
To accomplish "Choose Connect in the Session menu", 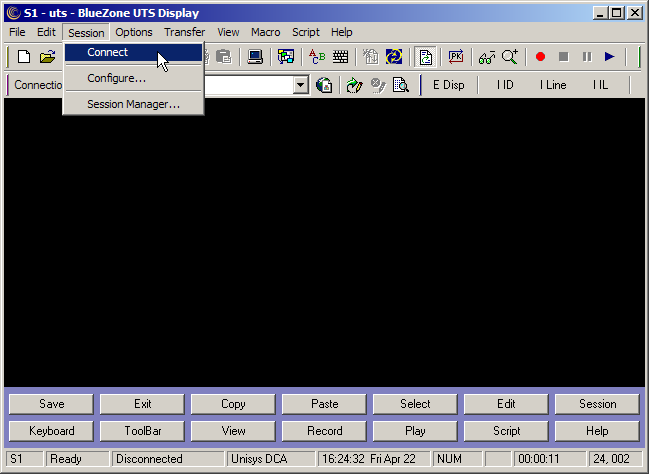I will pos(133,53).
